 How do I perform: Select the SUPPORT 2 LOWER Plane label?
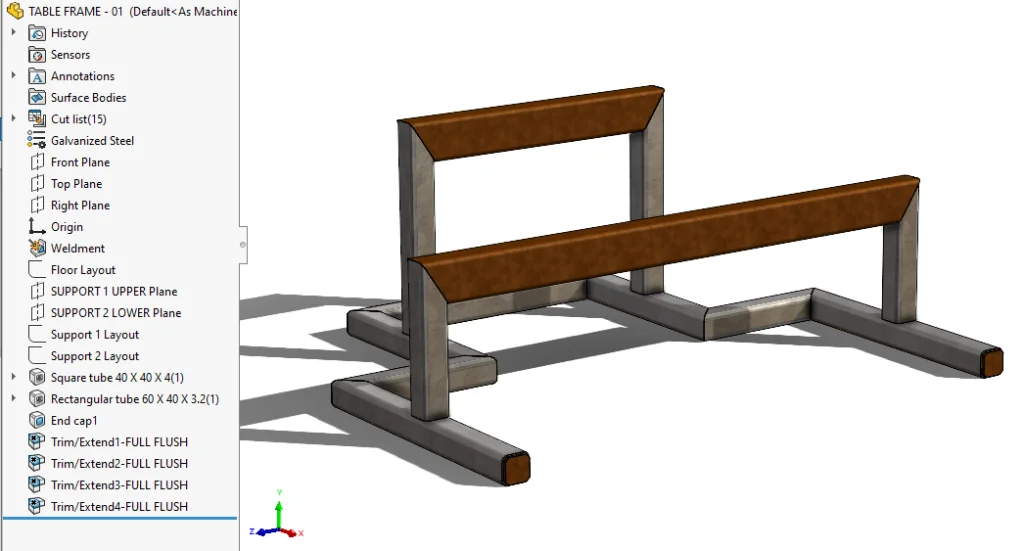pyautogui.click(x=116, y=313)
